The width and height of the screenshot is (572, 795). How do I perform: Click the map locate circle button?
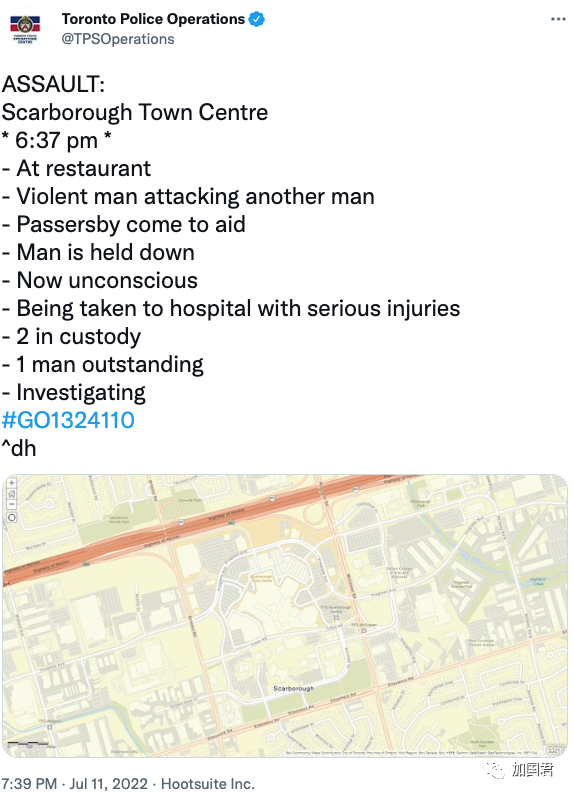(x=12, y=517)
